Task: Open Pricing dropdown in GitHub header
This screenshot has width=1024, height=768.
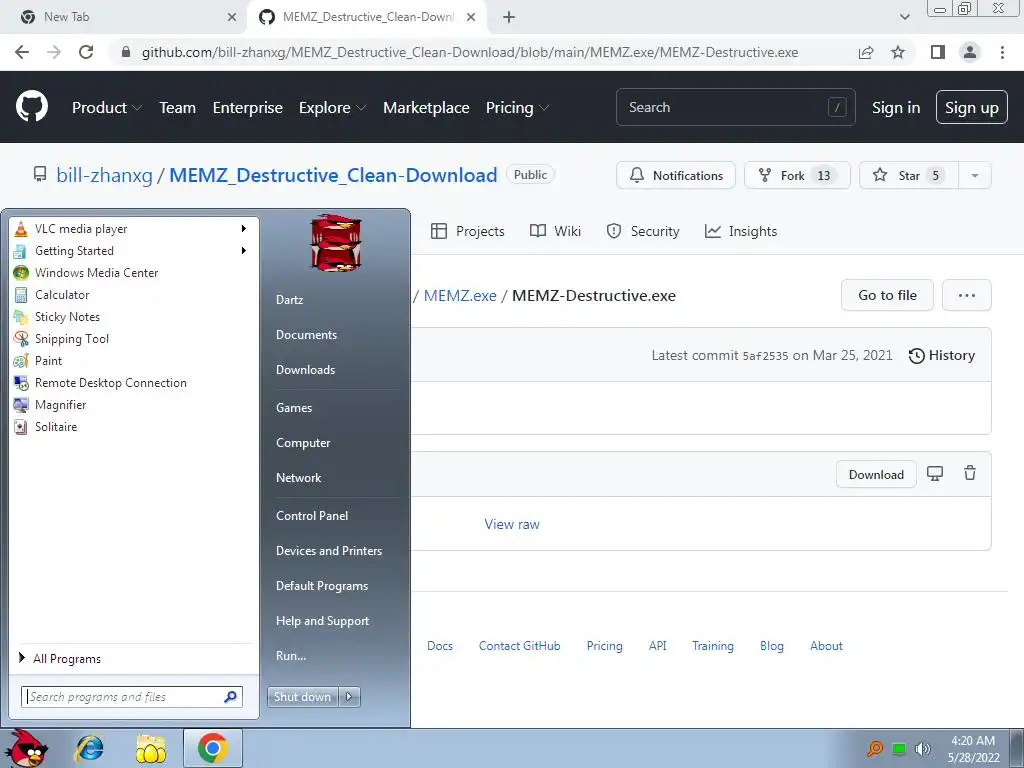Action: tap(517, 108)
